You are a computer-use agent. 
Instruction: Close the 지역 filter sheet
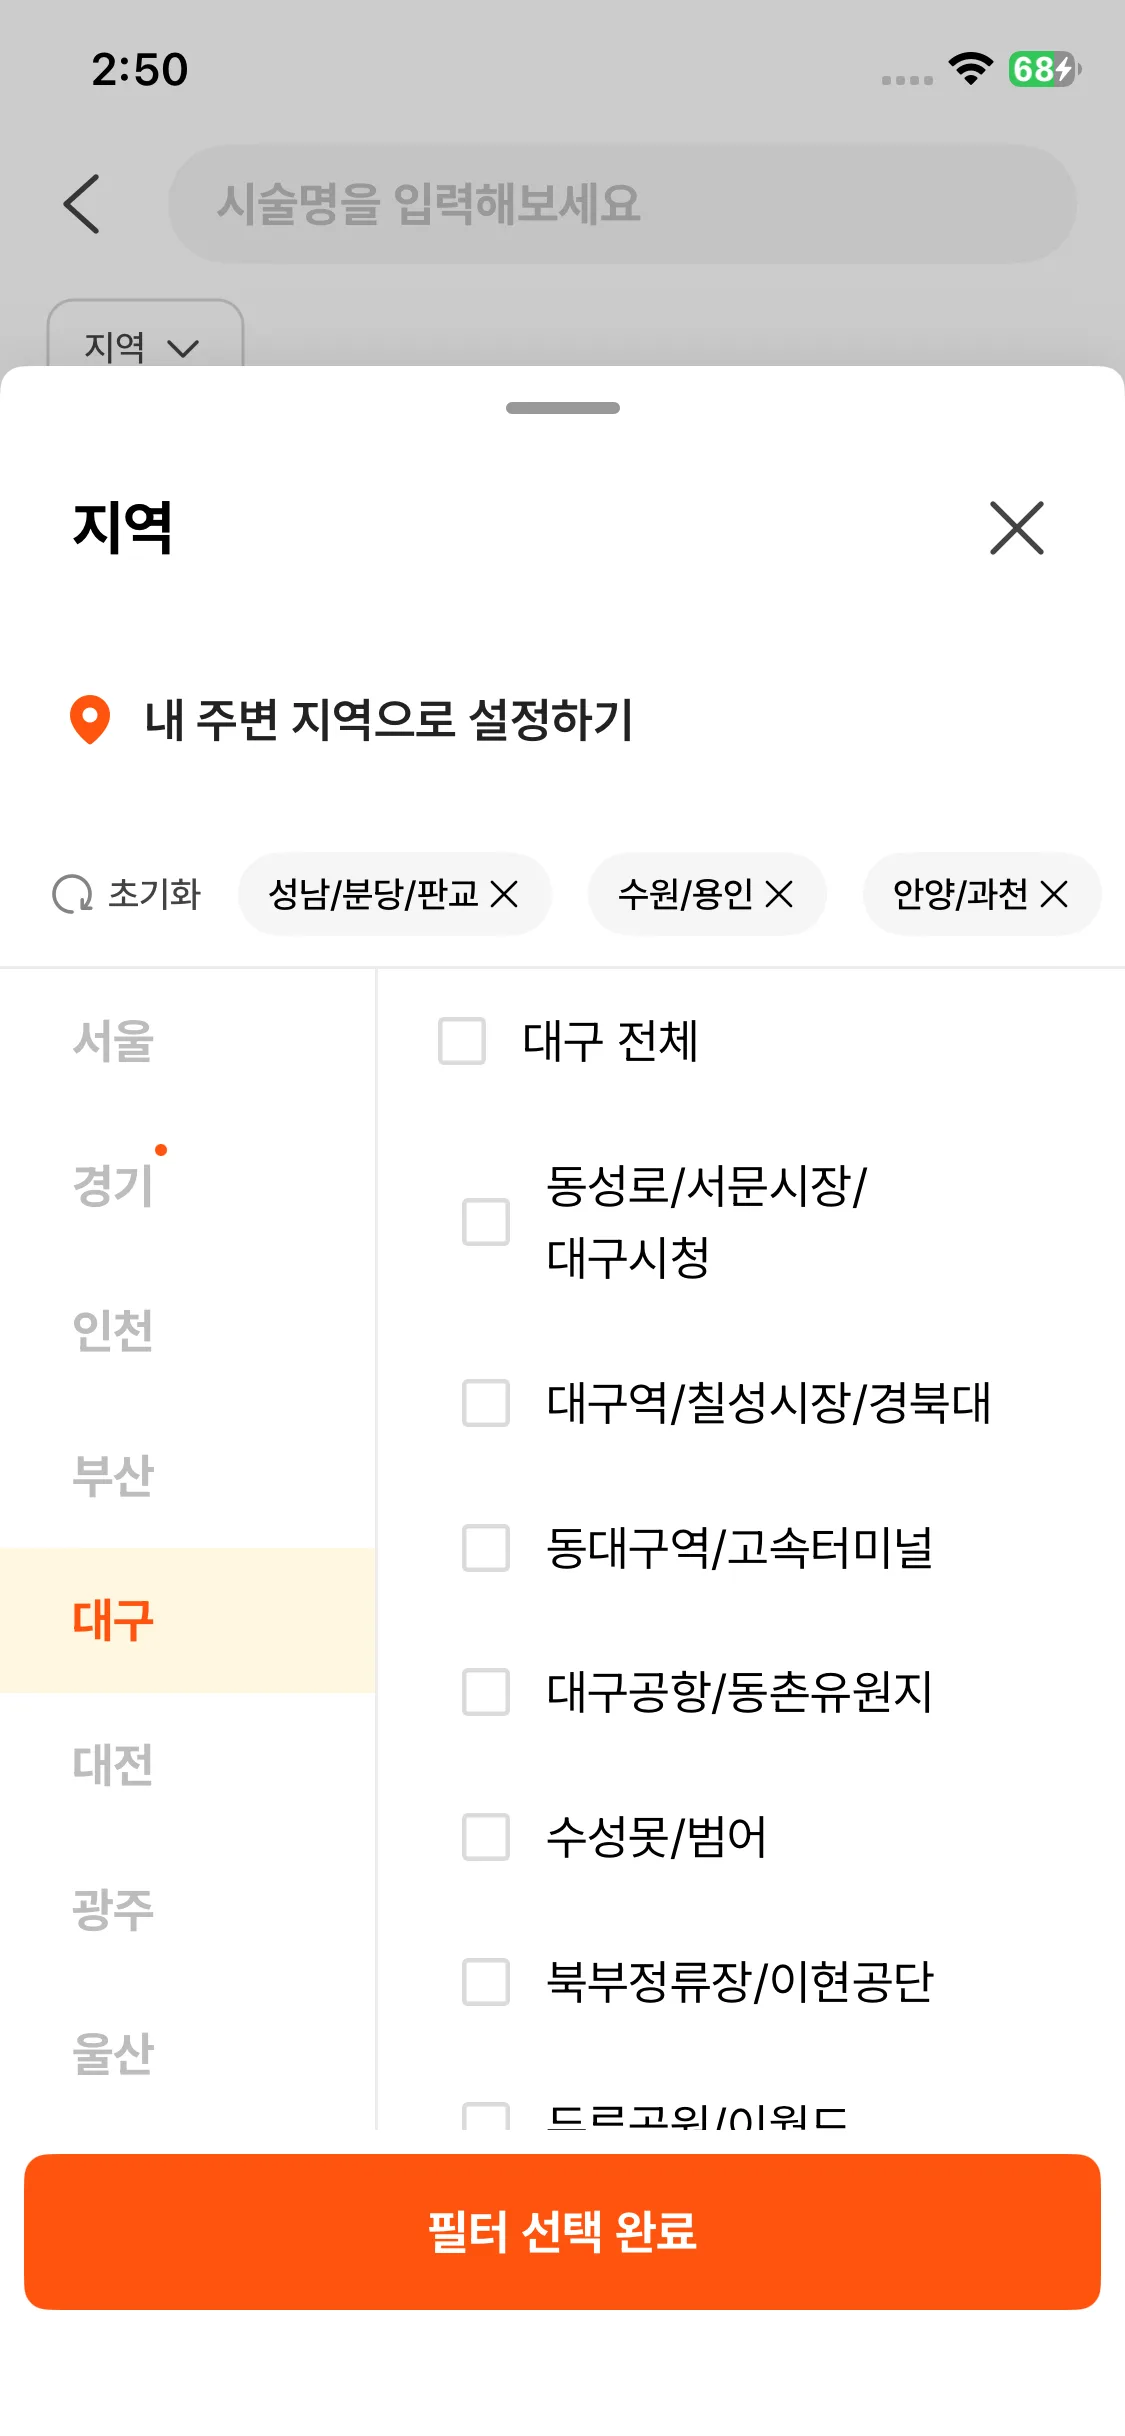pos(1016,528)
